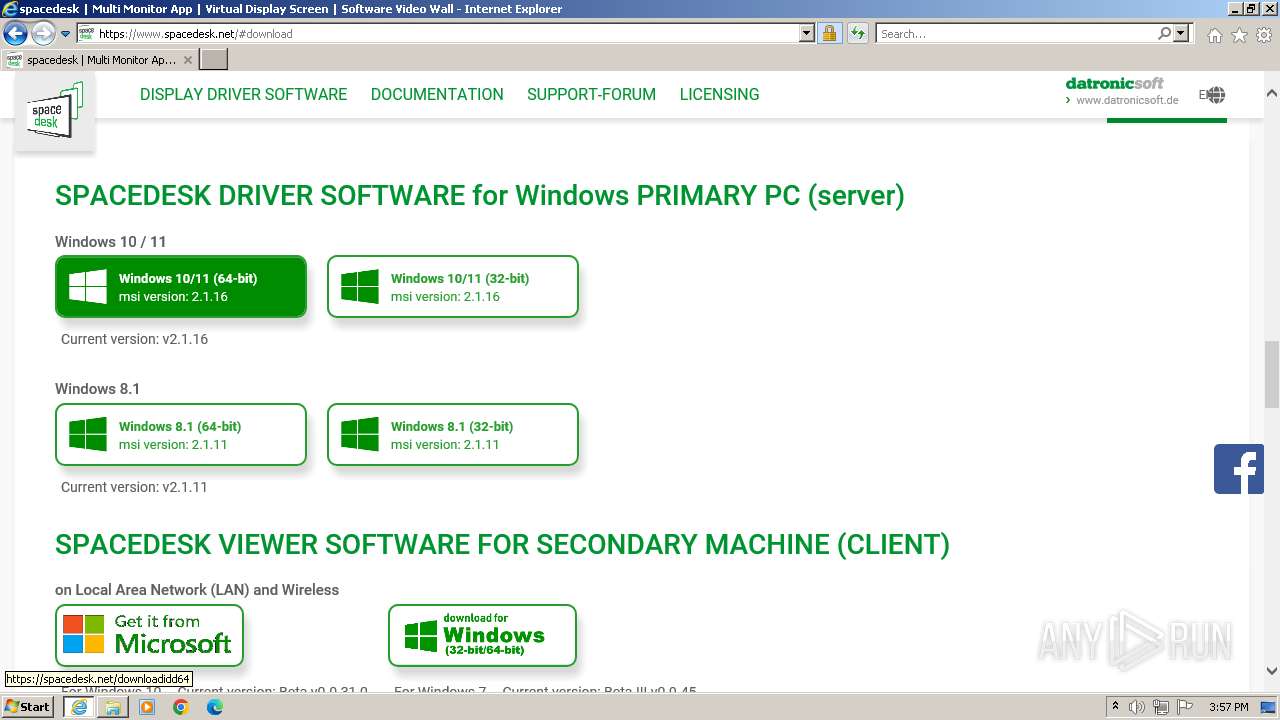Viewport: 1280px width, 720px height.
Task: Click the address bar URL field
Action: click(446, 33)
